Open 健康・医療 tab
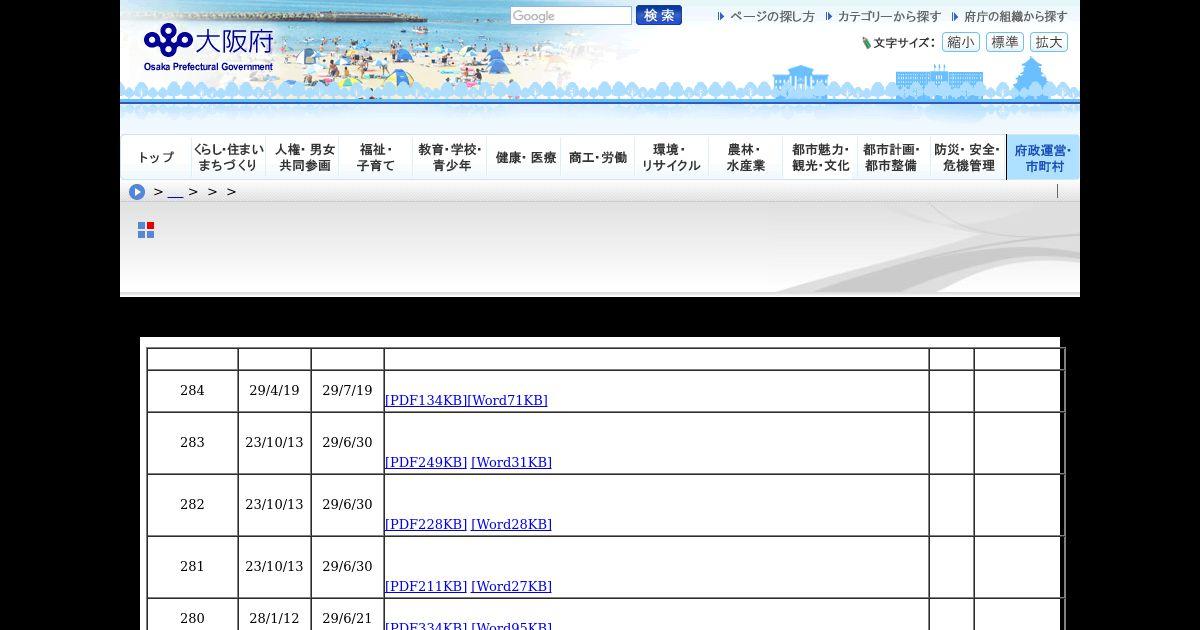 coord(524,157)
